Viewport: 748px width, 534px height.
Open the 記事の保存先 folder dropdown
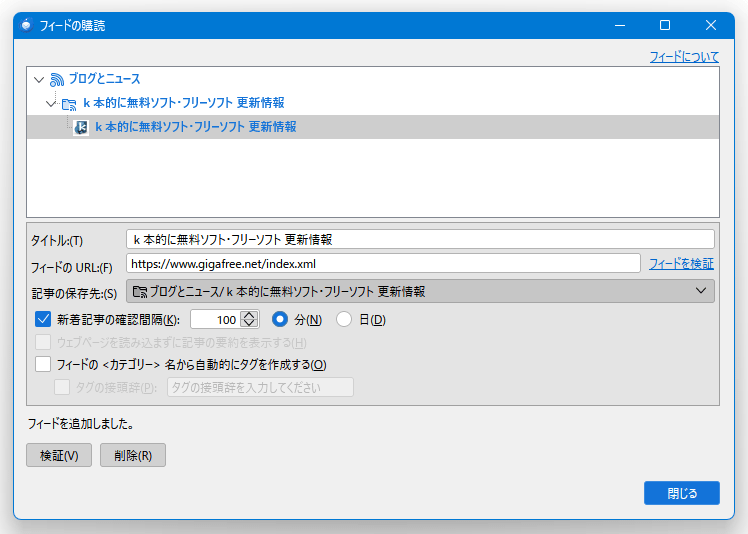click(420, 291)
